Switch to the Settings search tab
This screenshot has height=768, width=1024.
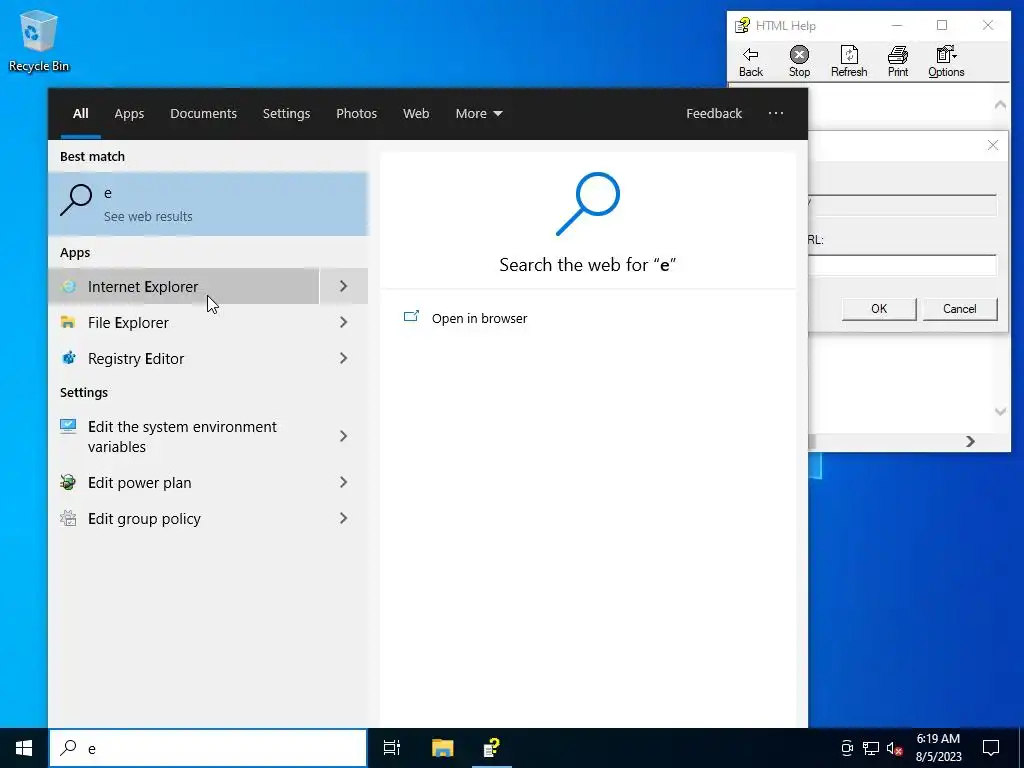(286, 113)
